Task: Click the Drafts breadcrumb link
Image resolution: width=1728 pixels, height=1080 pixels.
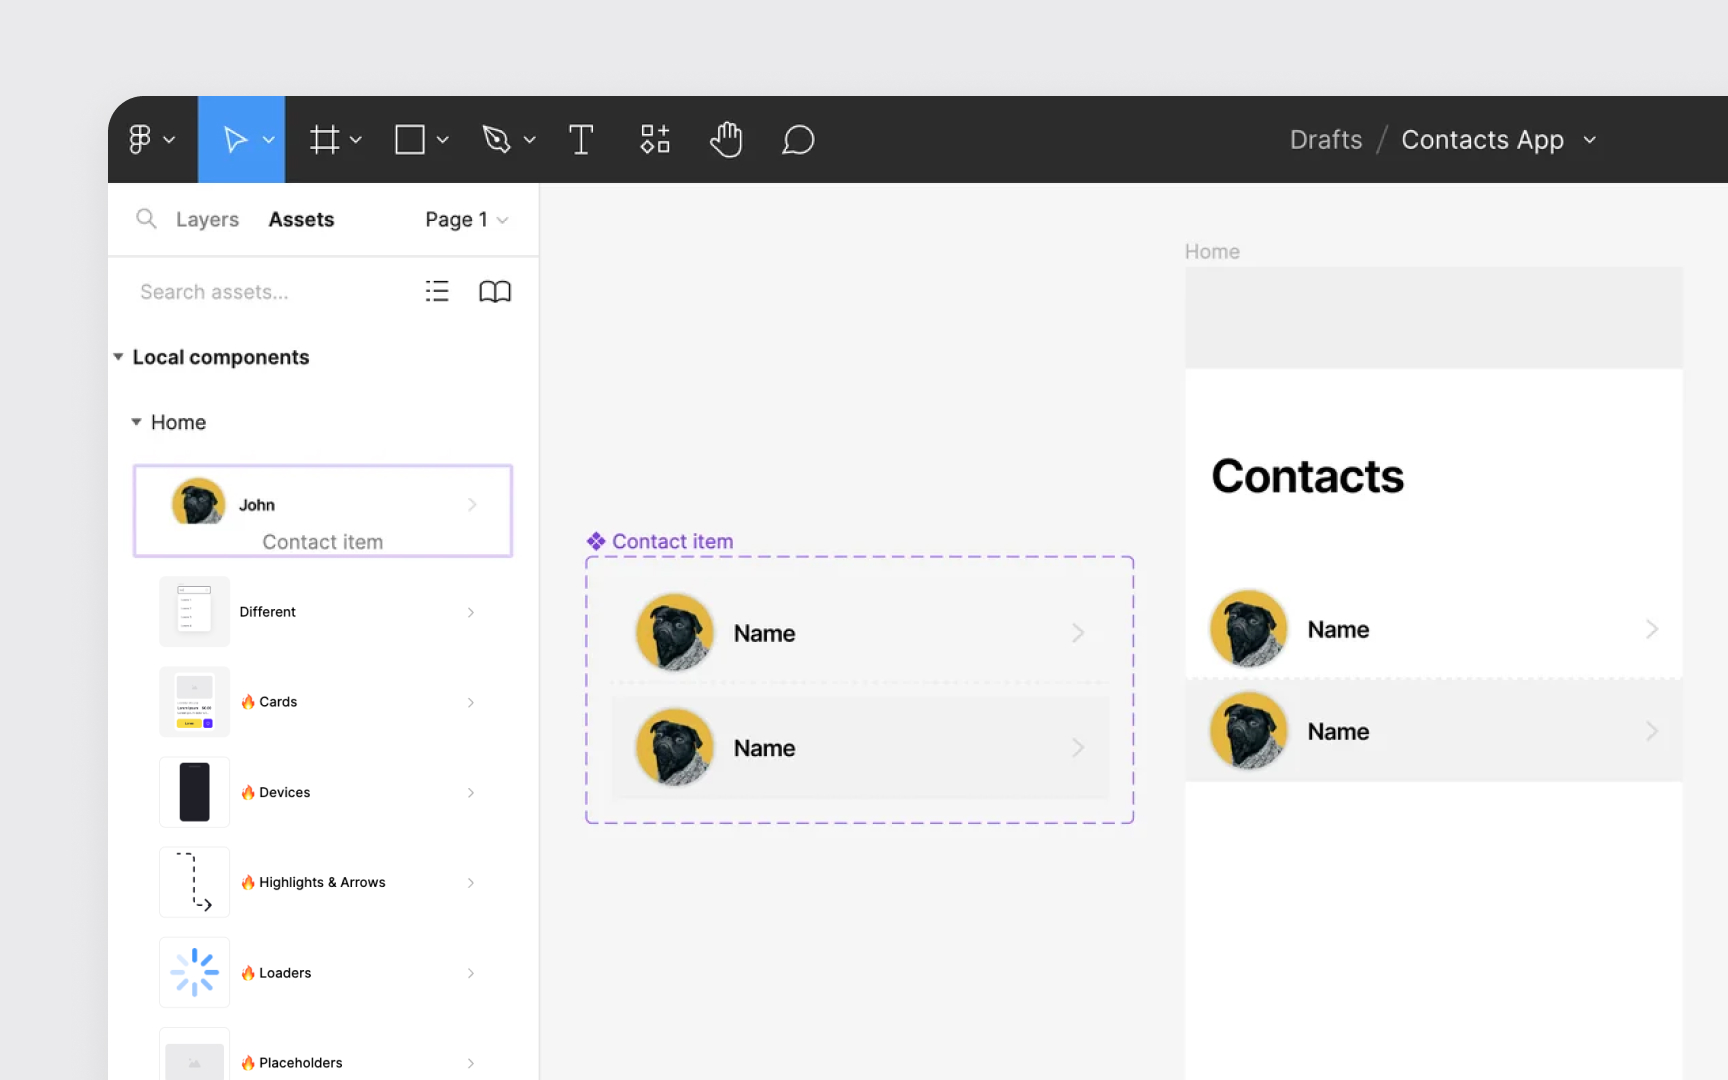Action: 1325,140
